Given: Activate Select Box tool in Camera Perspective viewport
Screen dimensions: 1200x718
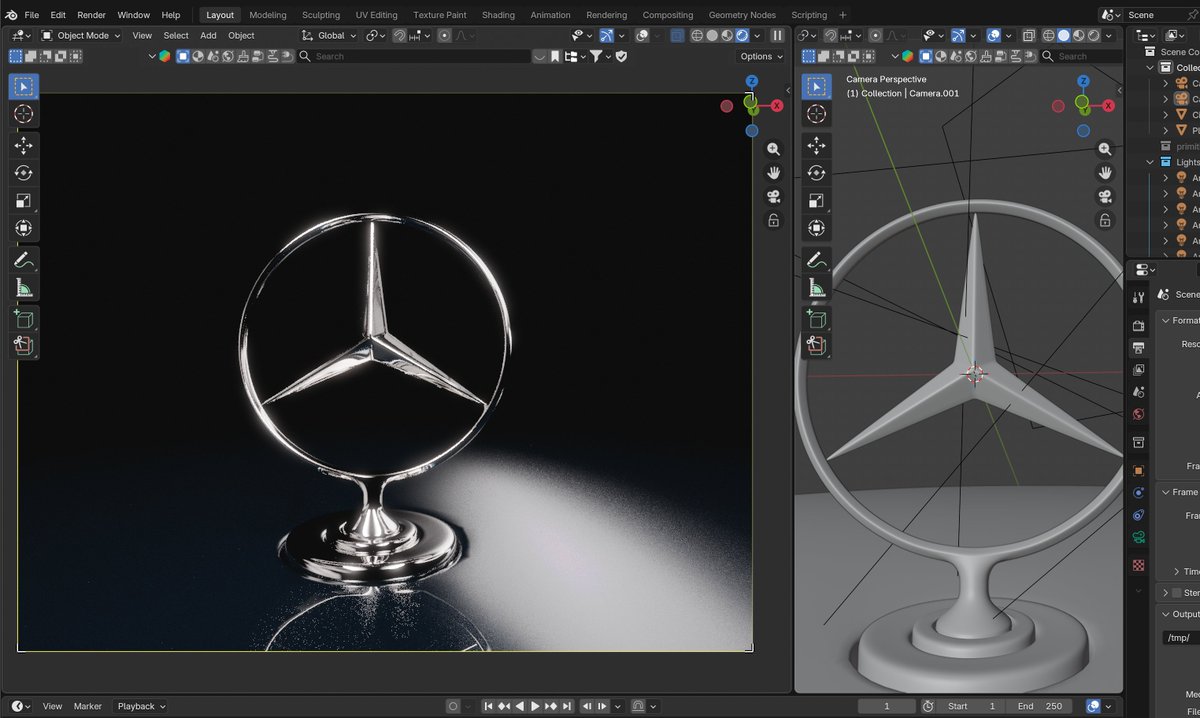Looking at the screenshot, I should tap(816, 87).
